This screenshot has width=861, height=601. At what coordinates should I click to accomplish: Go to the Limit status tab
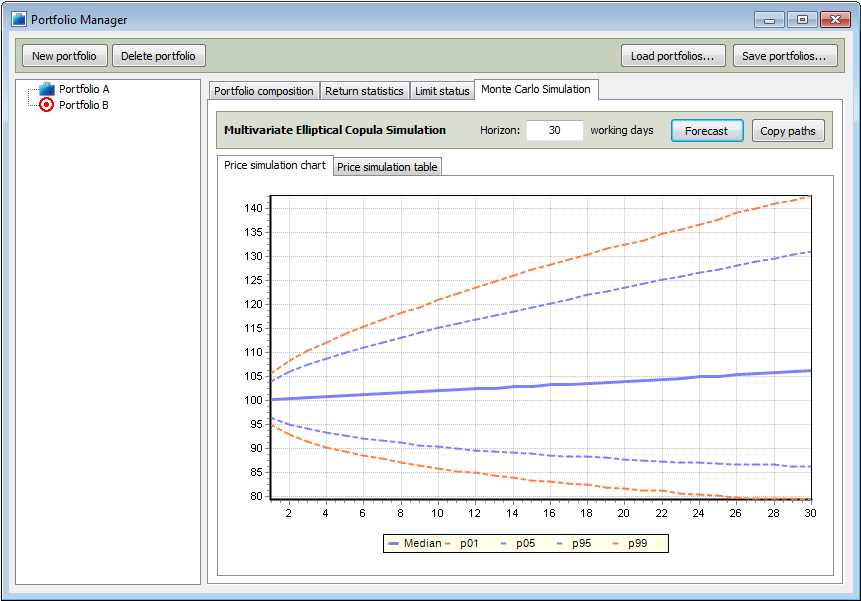442,91
